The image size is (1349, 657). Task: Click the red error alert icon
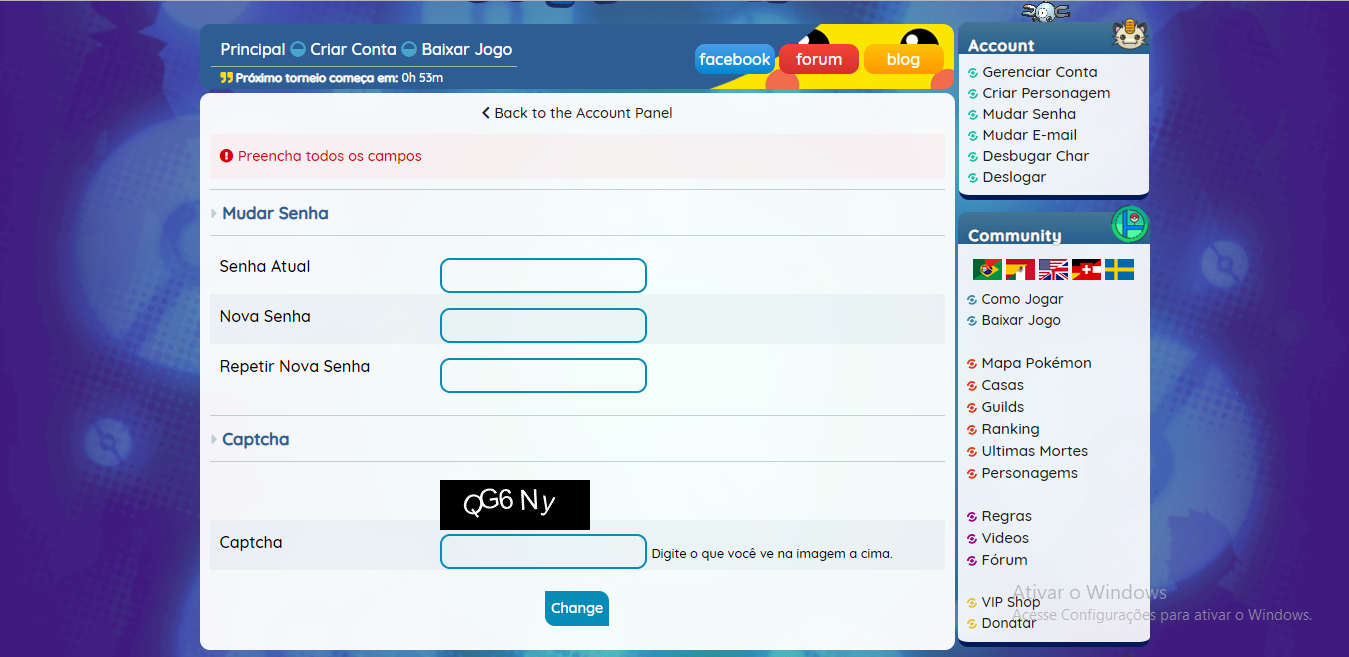pyautogui.click(x=227, y=156)
